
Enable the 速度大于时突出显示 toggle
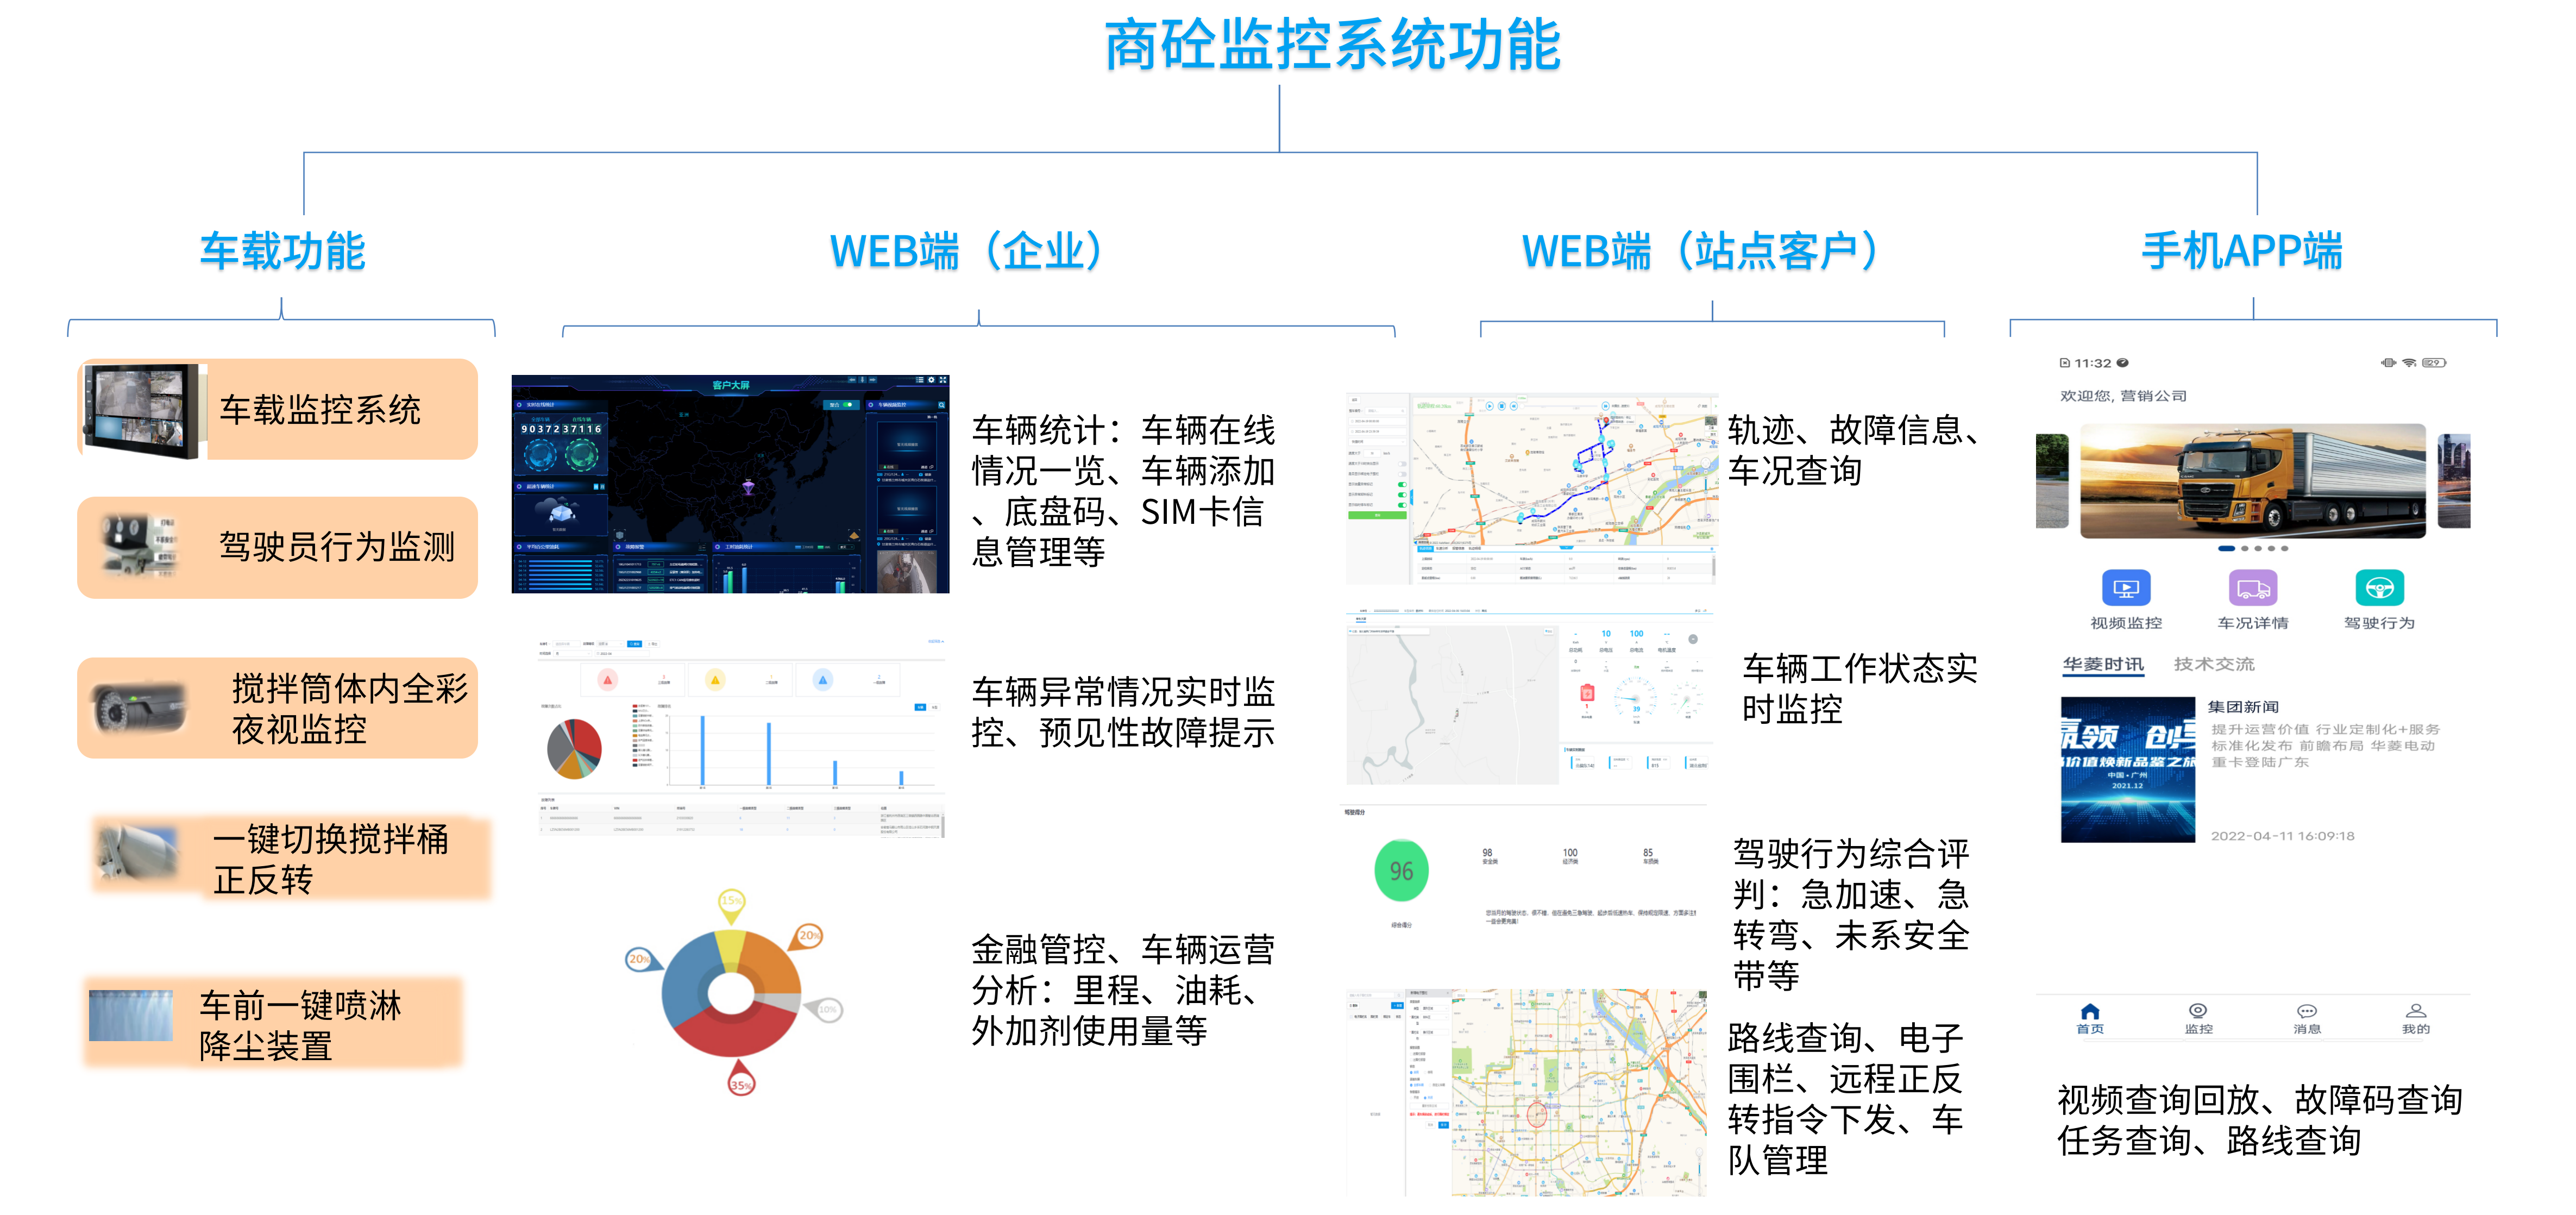coord(1402,464)
